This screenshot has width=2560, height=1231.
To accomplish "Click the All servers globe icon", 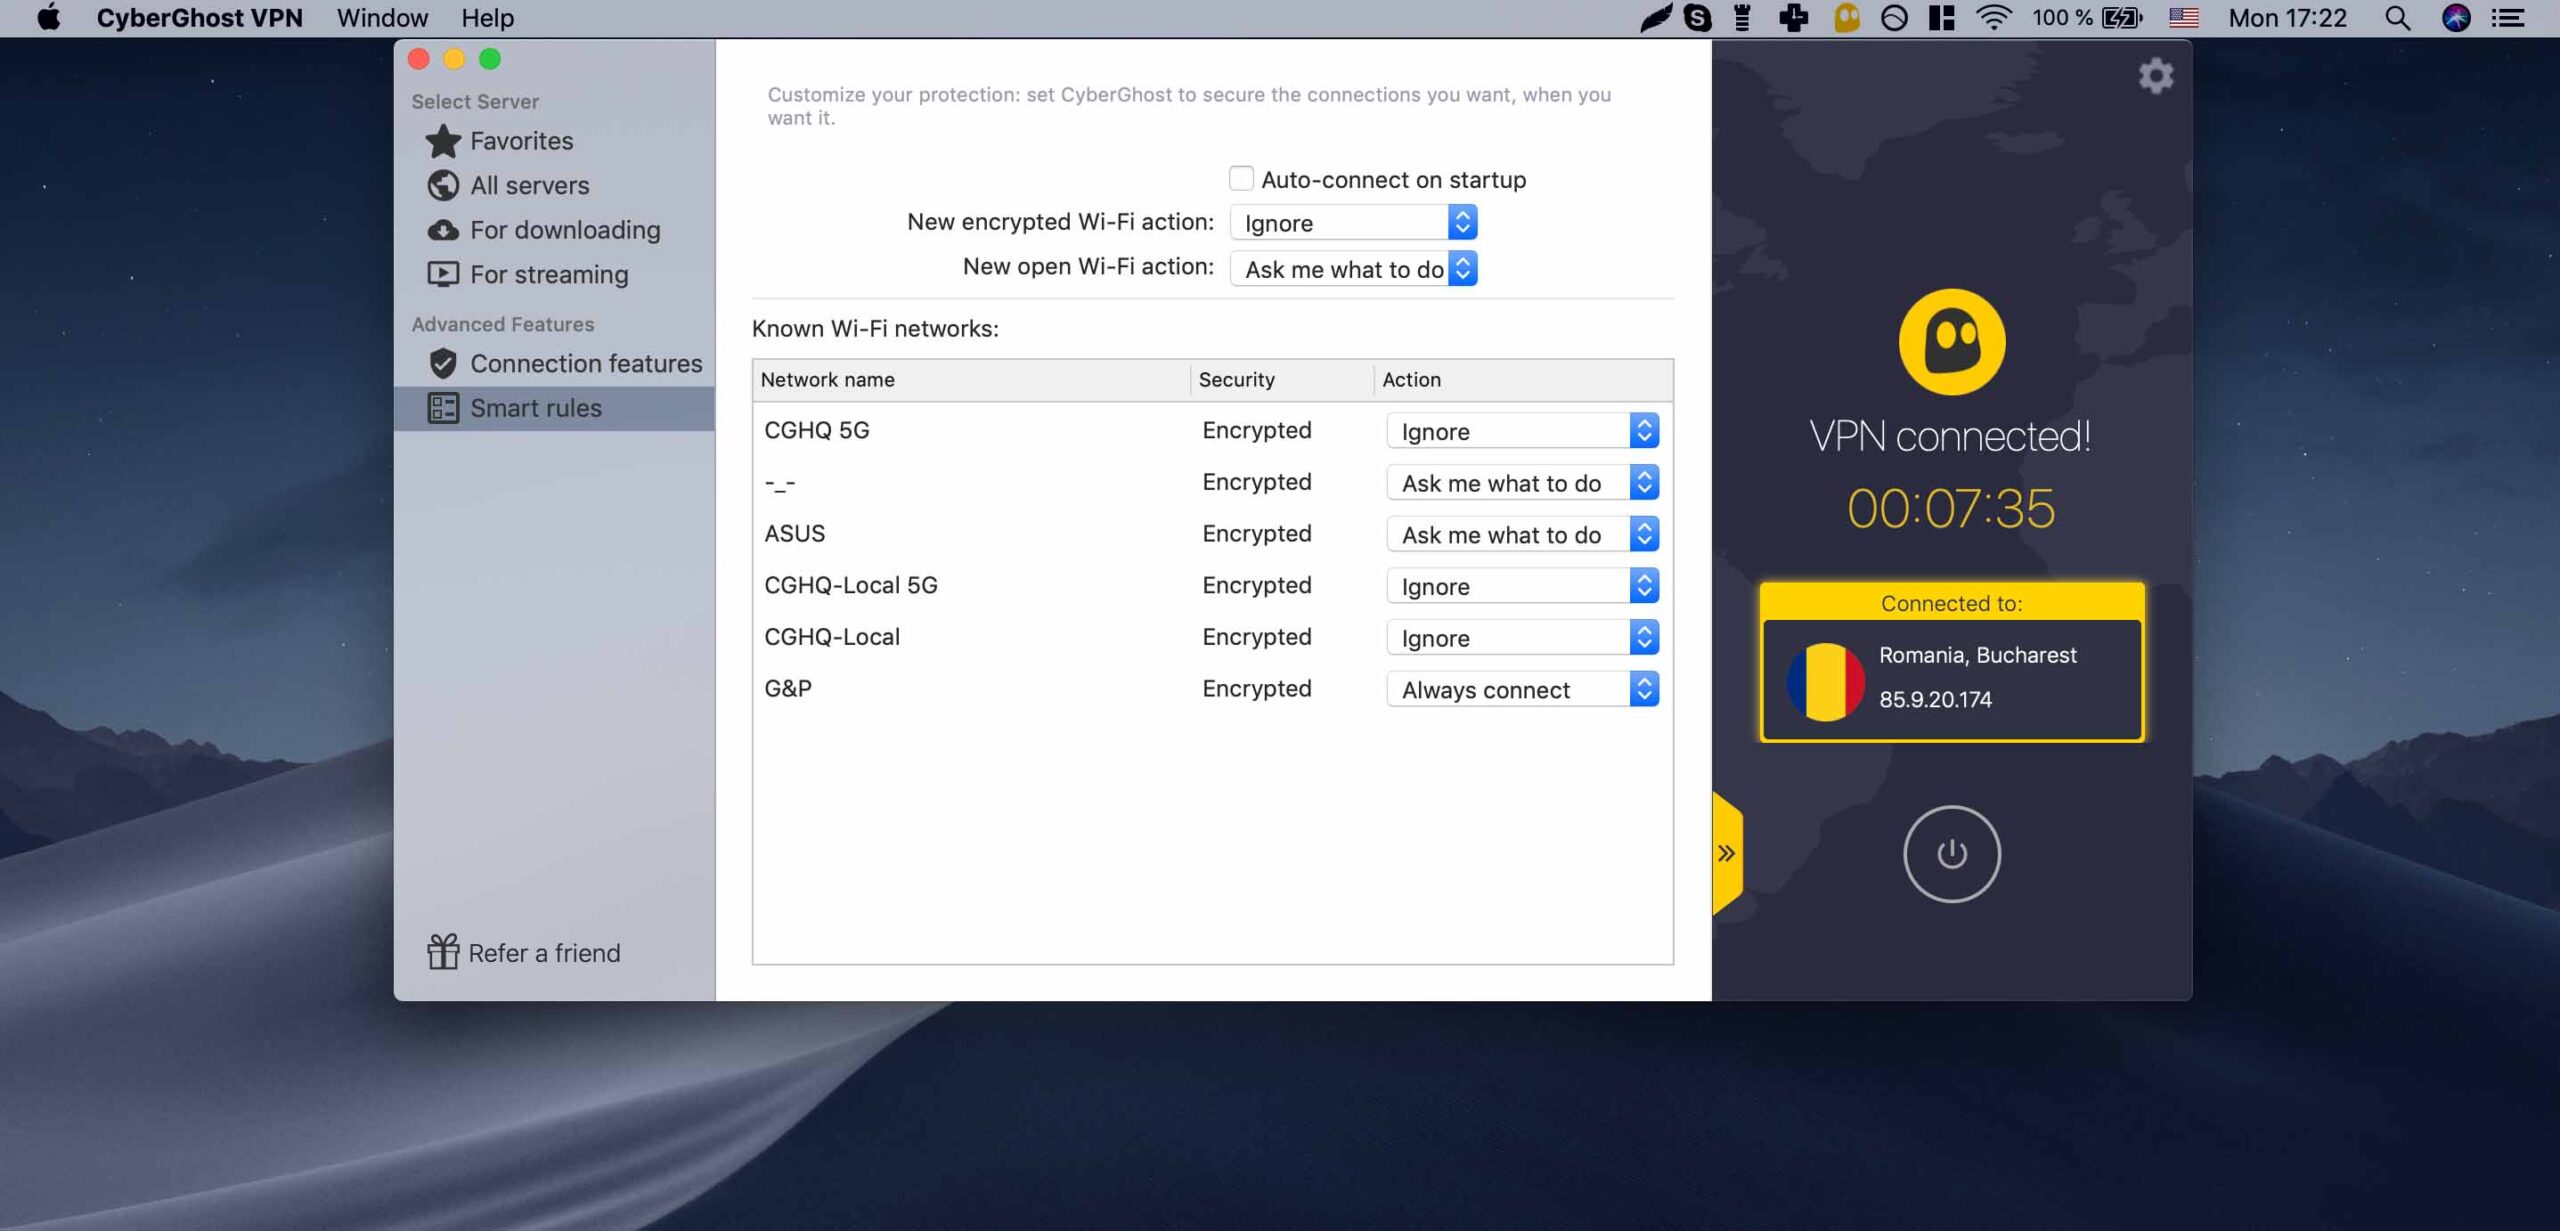I will tap(443, 185).
